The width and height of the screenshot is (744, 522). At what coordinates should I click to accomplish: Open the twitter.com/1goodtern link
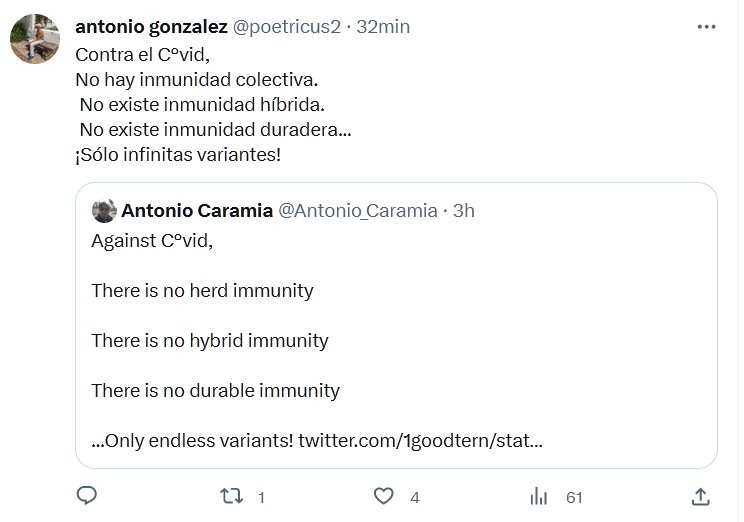(x=420, y=440)
